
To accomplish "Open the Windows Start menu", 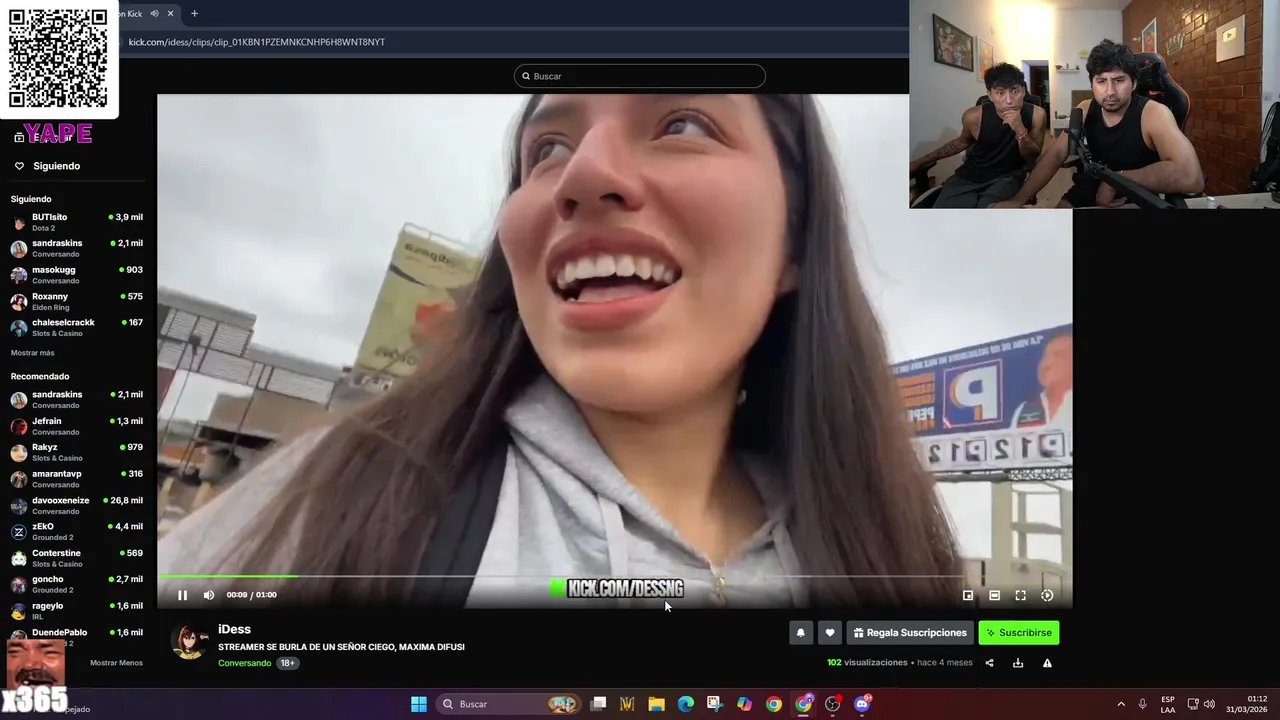I will (x=419, y=704).
